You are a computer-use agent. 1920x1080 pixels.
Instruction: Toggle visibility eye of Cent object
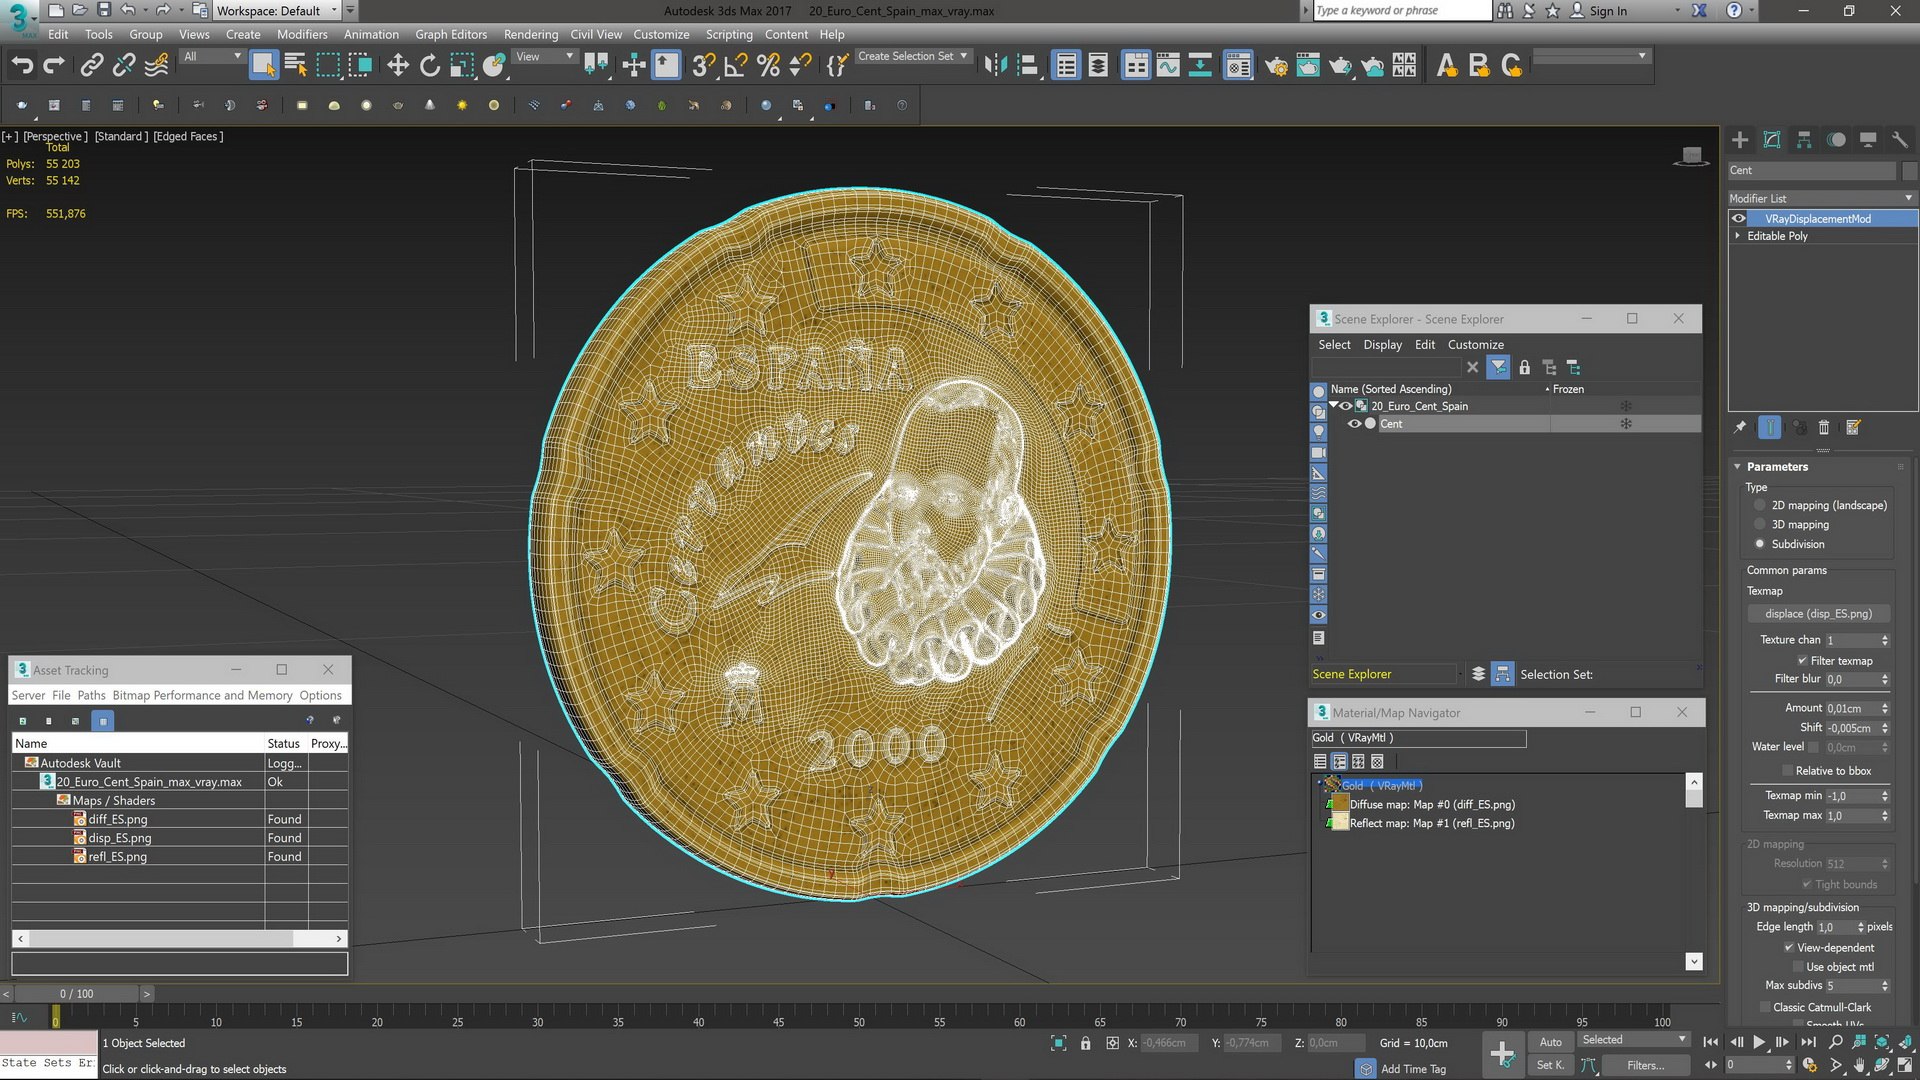[1354, 424]
